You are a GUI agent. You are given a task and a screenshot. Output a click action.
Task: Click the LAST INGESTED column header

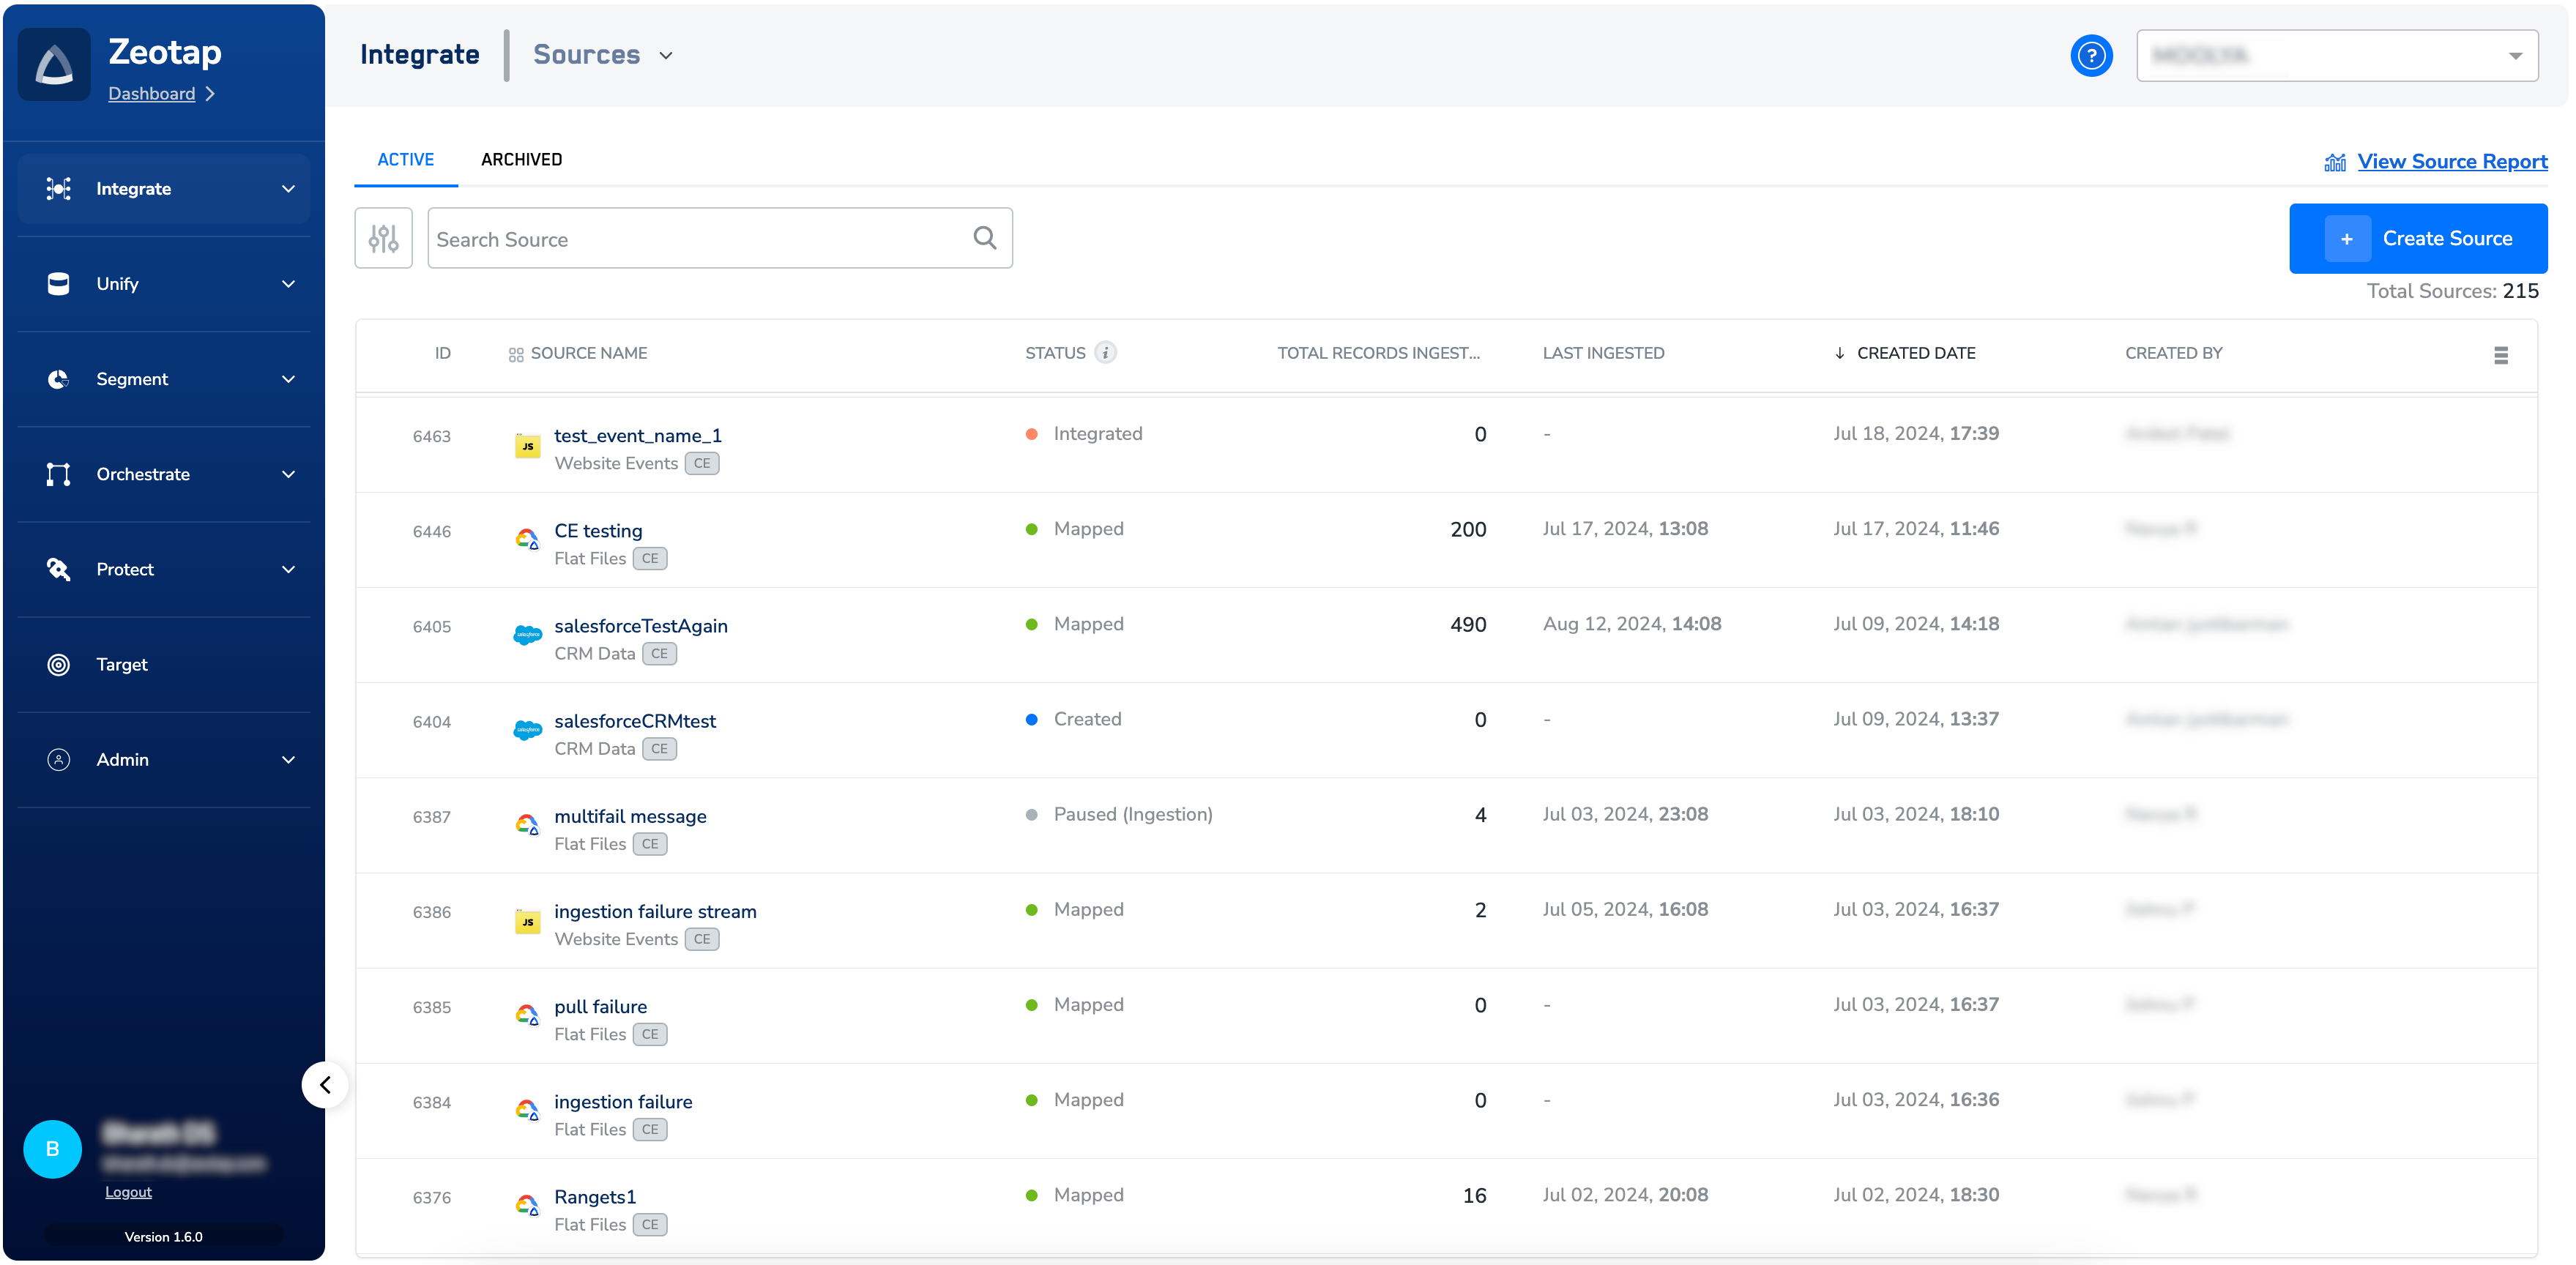tap(1603, 353)
